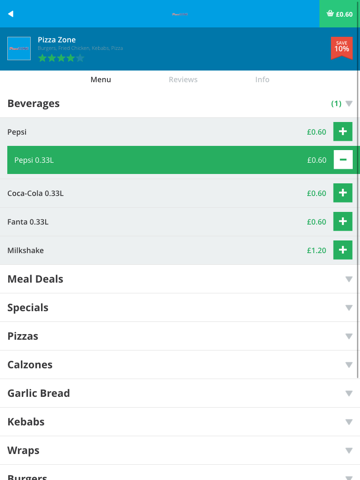
Task: Expand the Pizzas category
Action: point(180,336)
